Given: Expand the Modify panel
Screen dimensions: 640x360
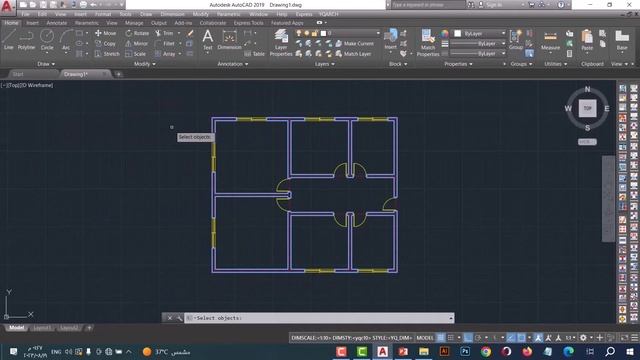Looking at the screenshot, I should (144, 64).
